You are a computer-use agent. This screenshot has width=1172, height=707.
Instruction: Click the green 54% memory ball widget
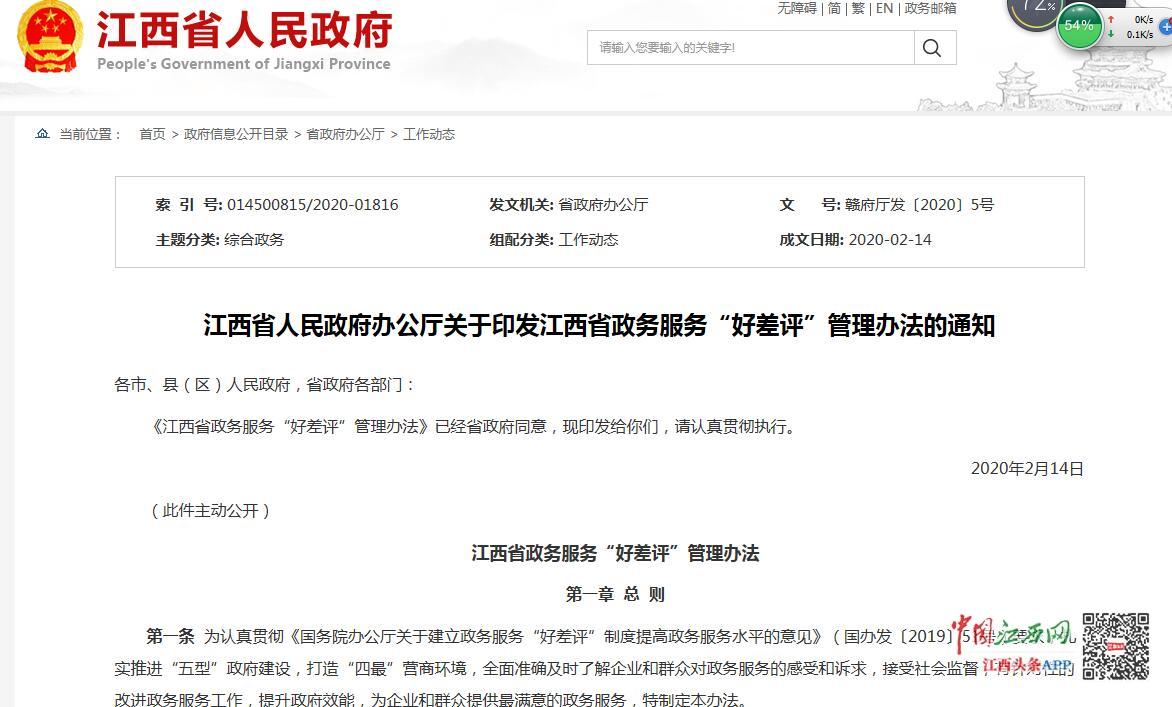click(x=1078, y=26)
